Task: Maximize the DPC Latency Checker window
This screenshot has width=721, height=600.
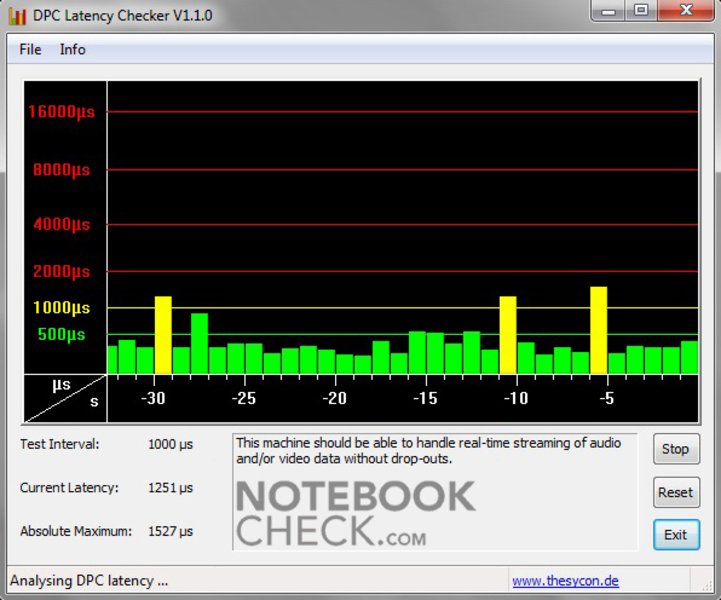Action: (641, 10)
